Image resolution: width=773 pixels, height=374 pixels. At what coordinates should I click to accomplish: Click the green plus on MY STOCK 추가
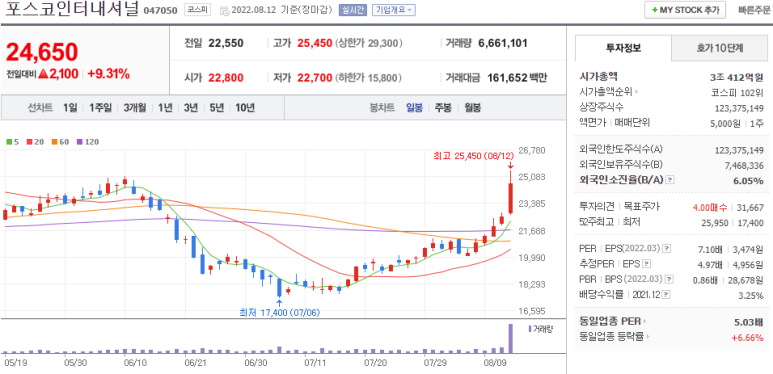coord(654,10)
